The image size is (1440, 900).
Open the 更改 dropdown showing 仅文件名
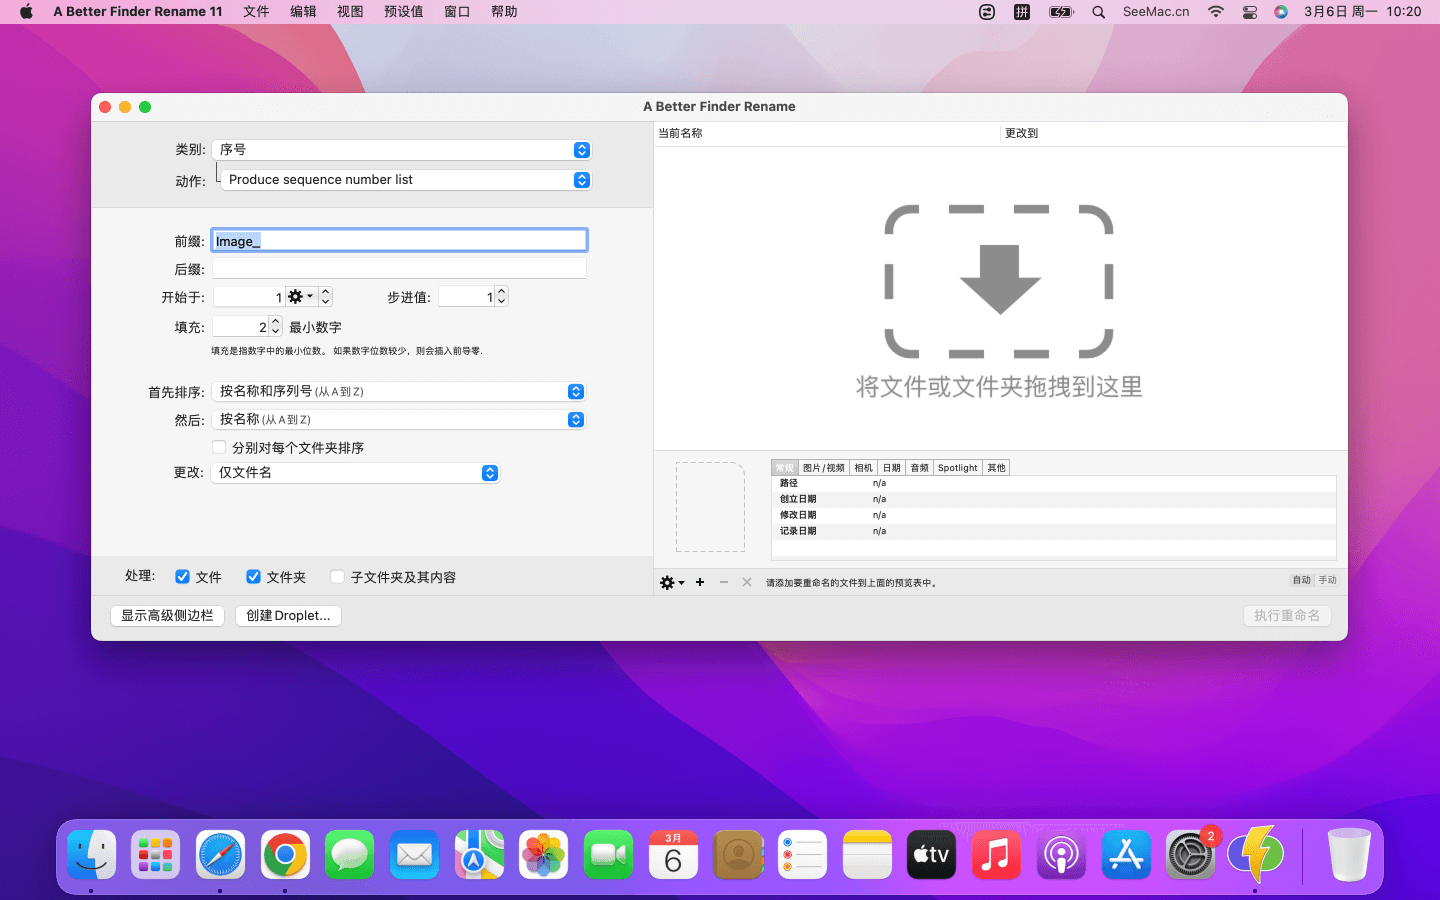point(355,473)
